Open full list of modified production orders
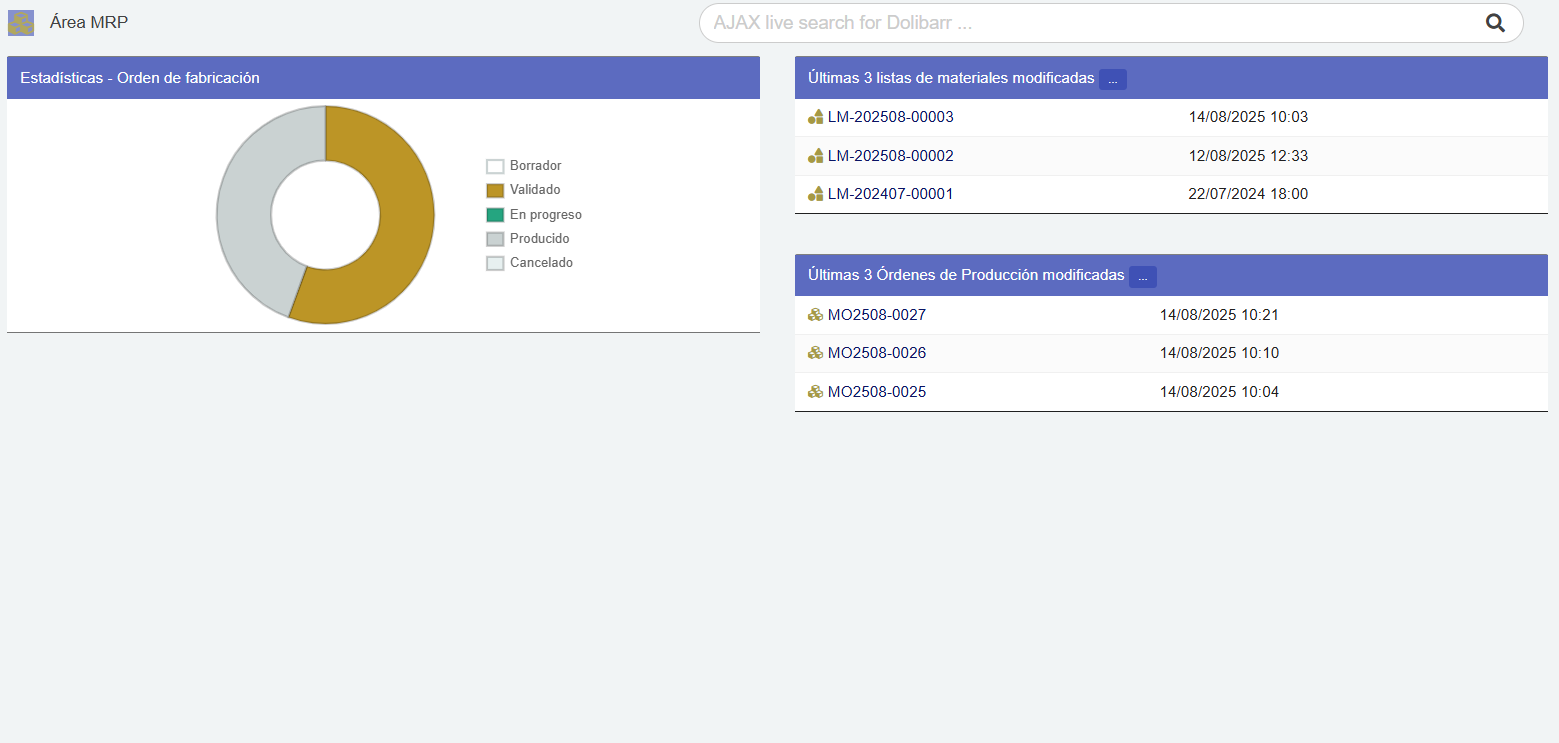Image resolution: width=1559 pixels, height=743 pixels. 1142,276
